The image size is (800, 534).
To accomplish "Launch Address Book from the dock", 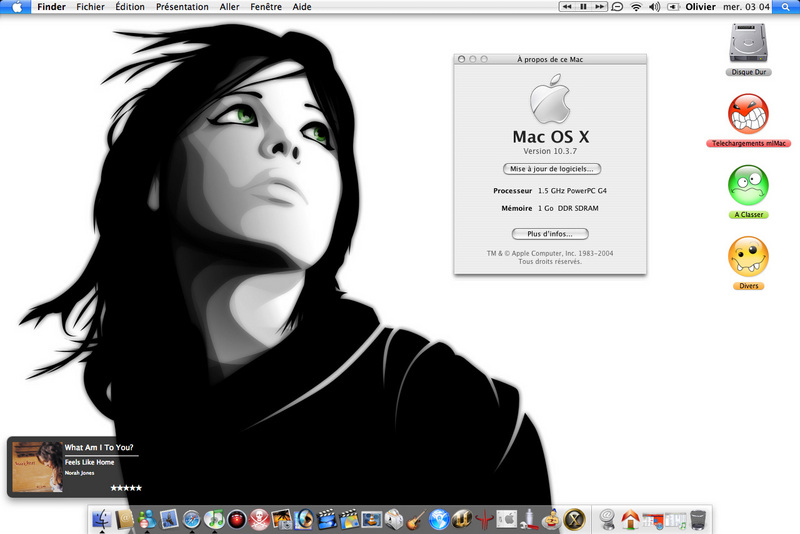I will coord(124,519).
